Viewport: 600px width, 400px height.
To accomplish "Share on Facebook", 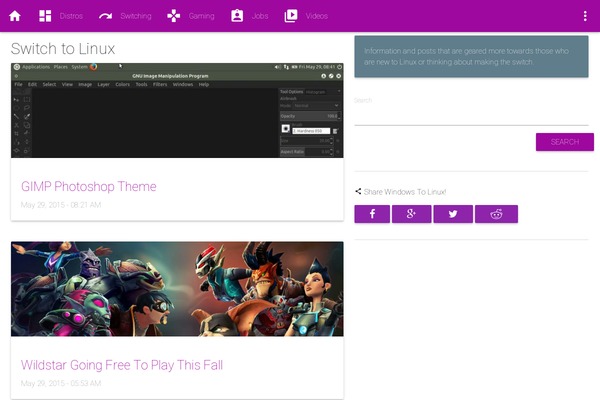I will tap(372, 214).
